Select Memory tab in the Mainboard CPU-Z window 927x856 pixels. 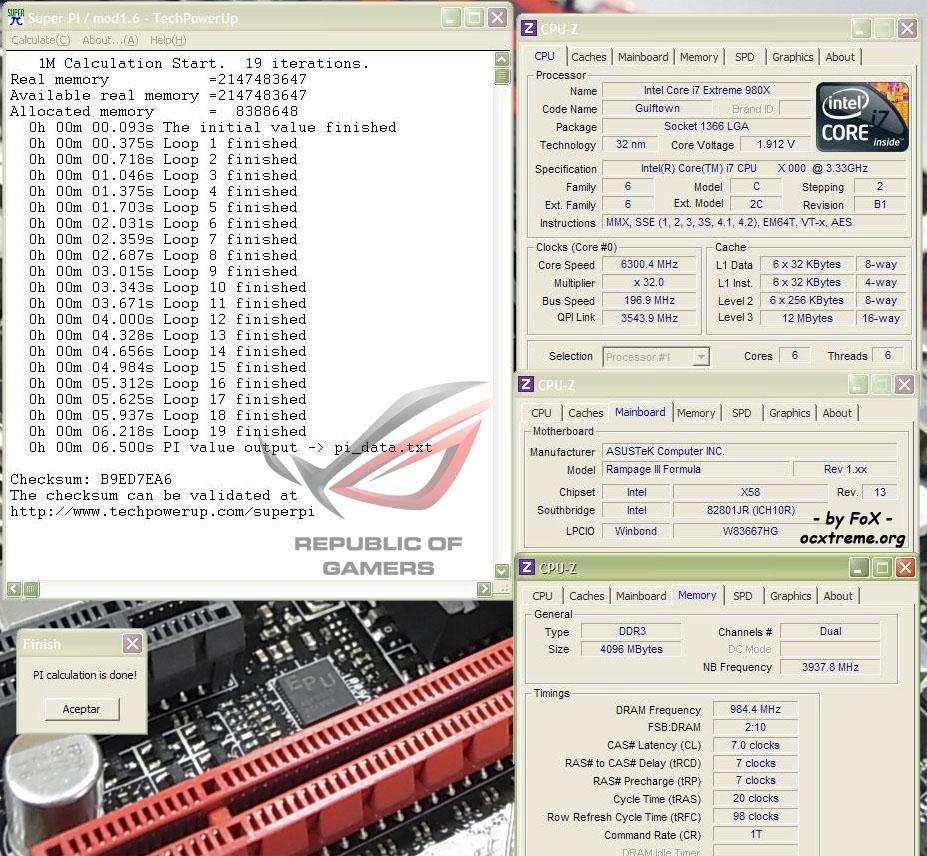[696, 413]
